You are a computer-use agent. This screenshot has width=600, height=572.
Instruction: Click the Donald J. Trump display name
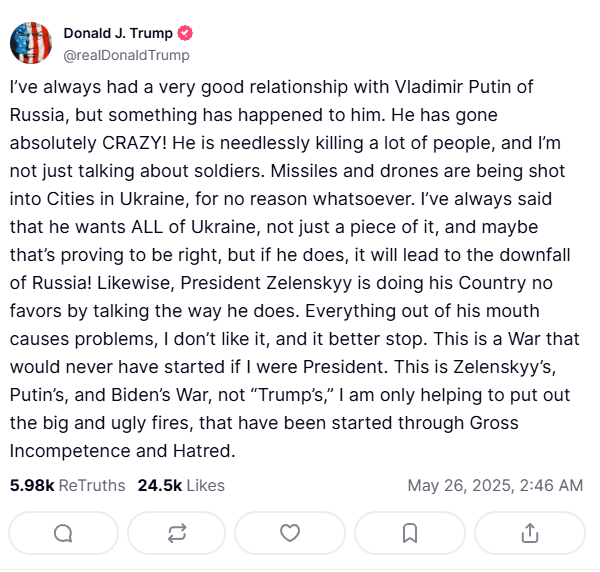[118, 33]
